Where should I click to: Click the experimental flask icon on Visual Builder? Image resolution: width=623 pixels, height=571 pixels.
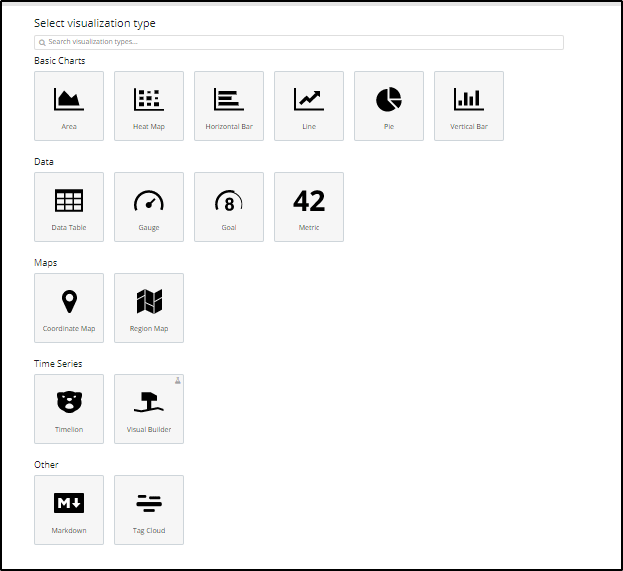click(178, 380)
